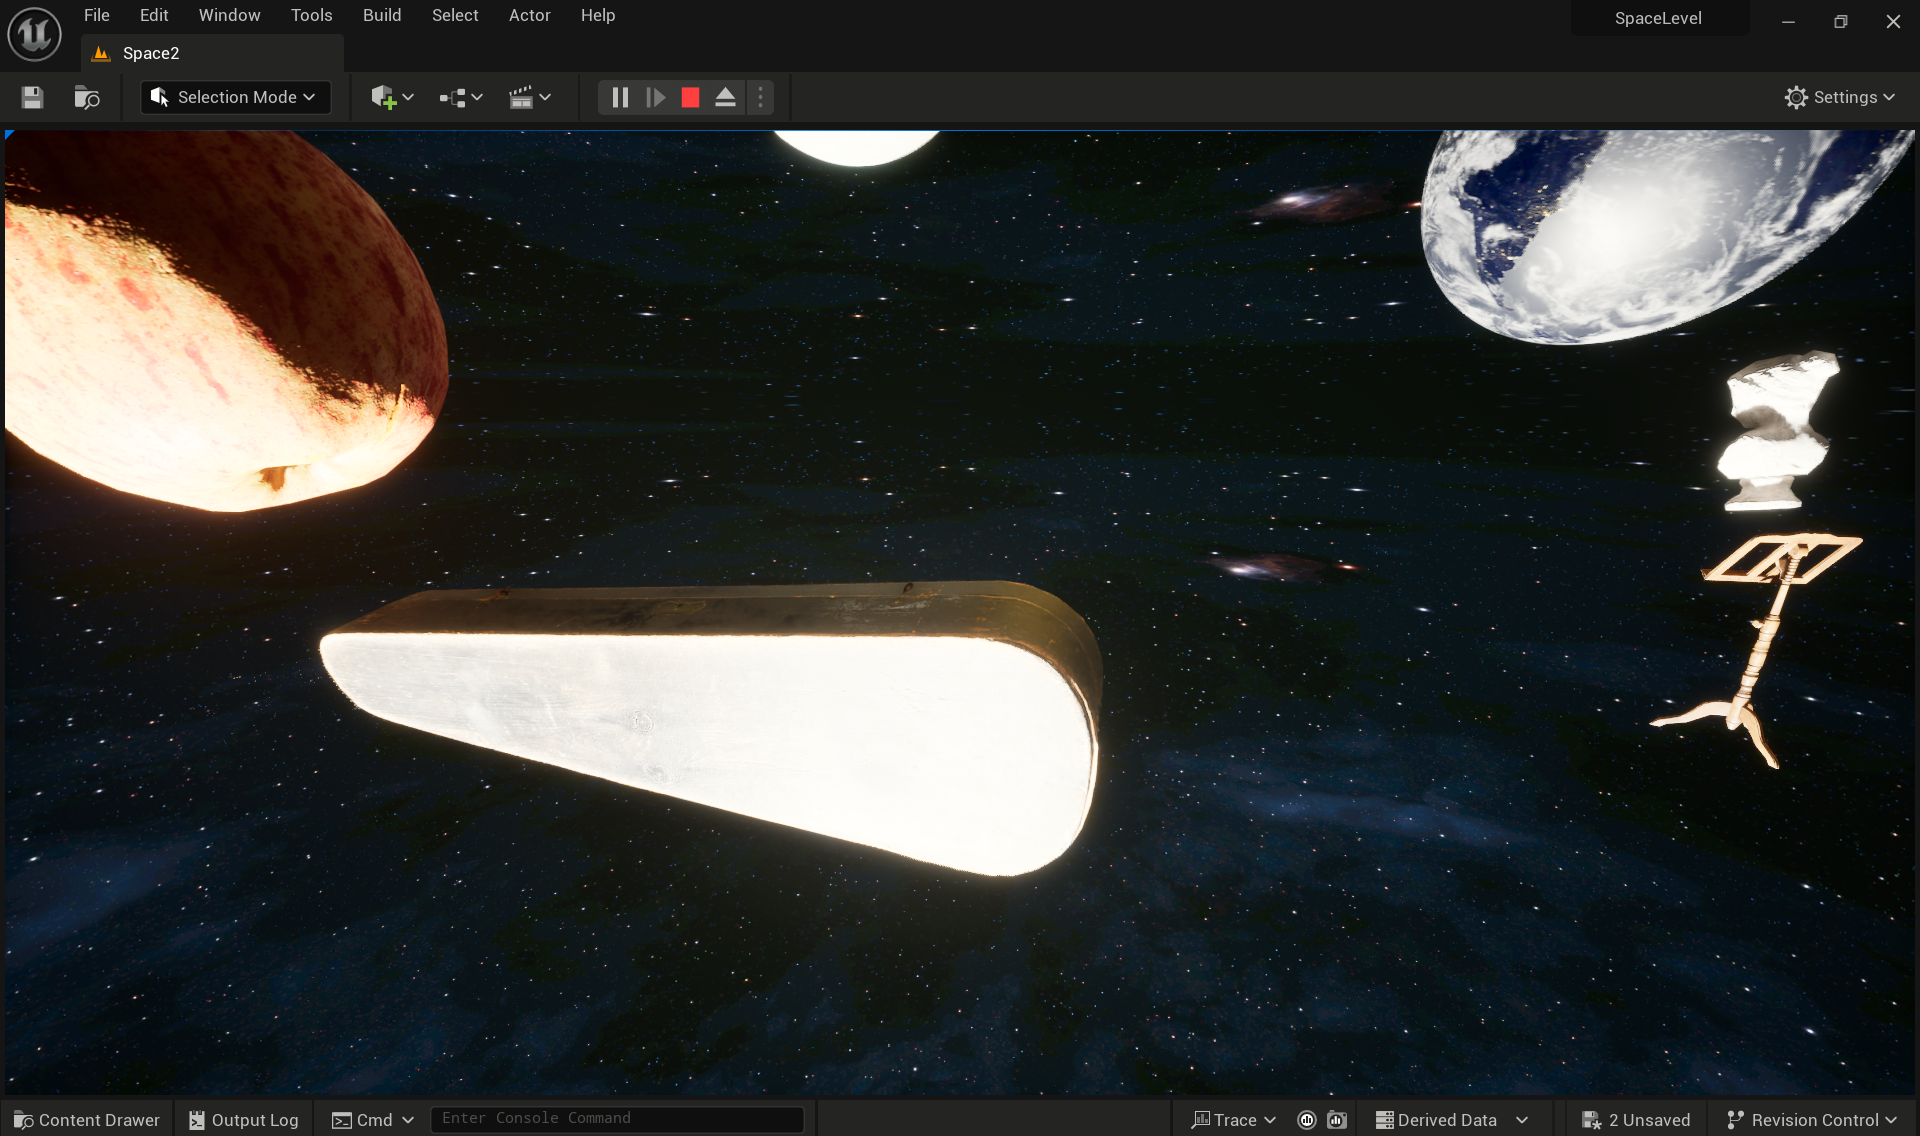Expand the Settings dropdown
This screenshot has height=1136, width=1920.
click(x=1839, y=97)
